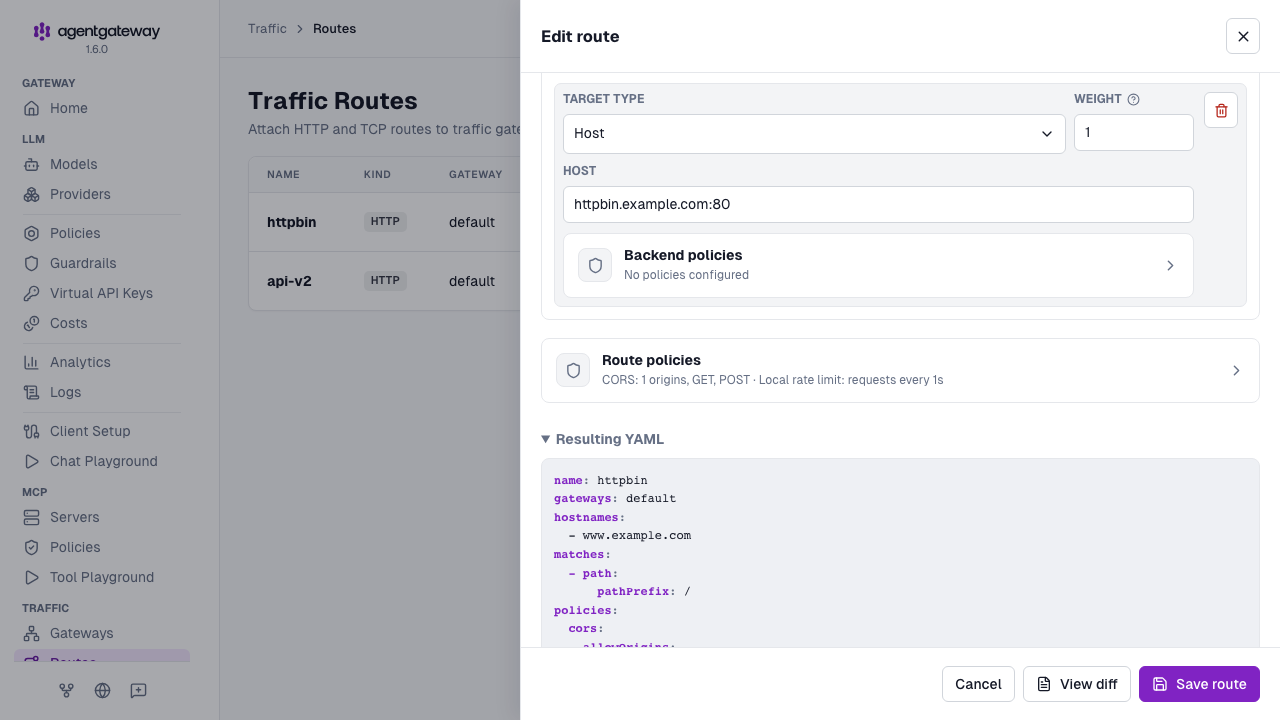
Task: Go to Providers in the sidebar
Action: coord(102,194)
